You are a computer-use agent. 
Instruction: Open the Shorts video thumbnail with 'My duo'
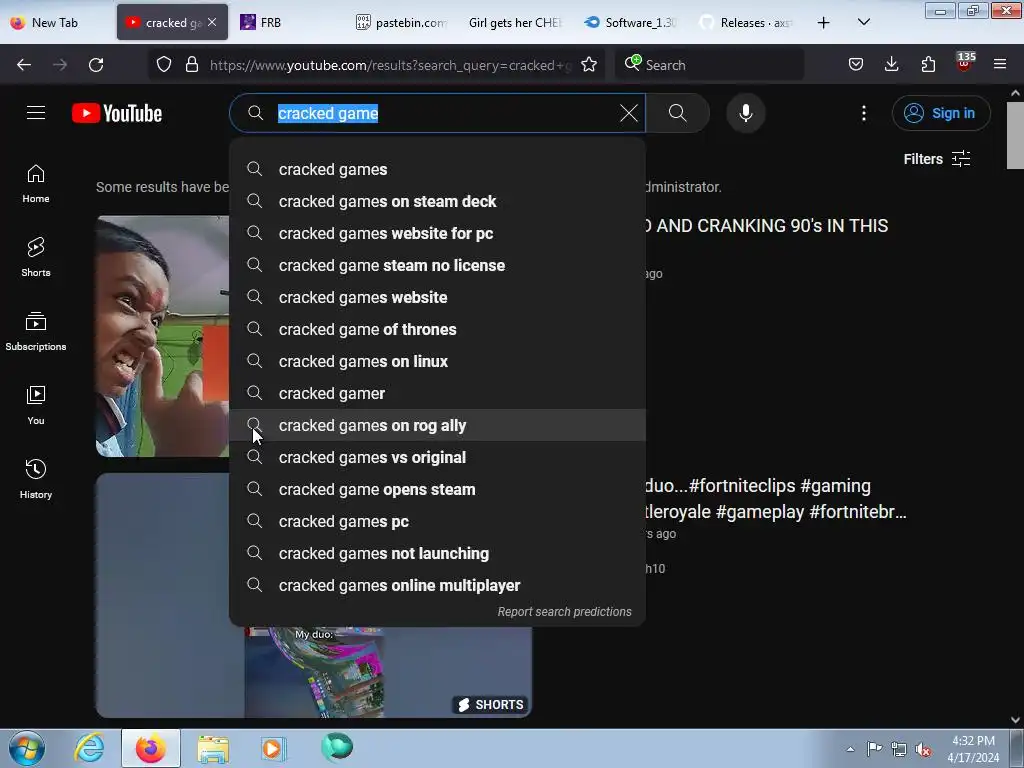click(313, 673)
